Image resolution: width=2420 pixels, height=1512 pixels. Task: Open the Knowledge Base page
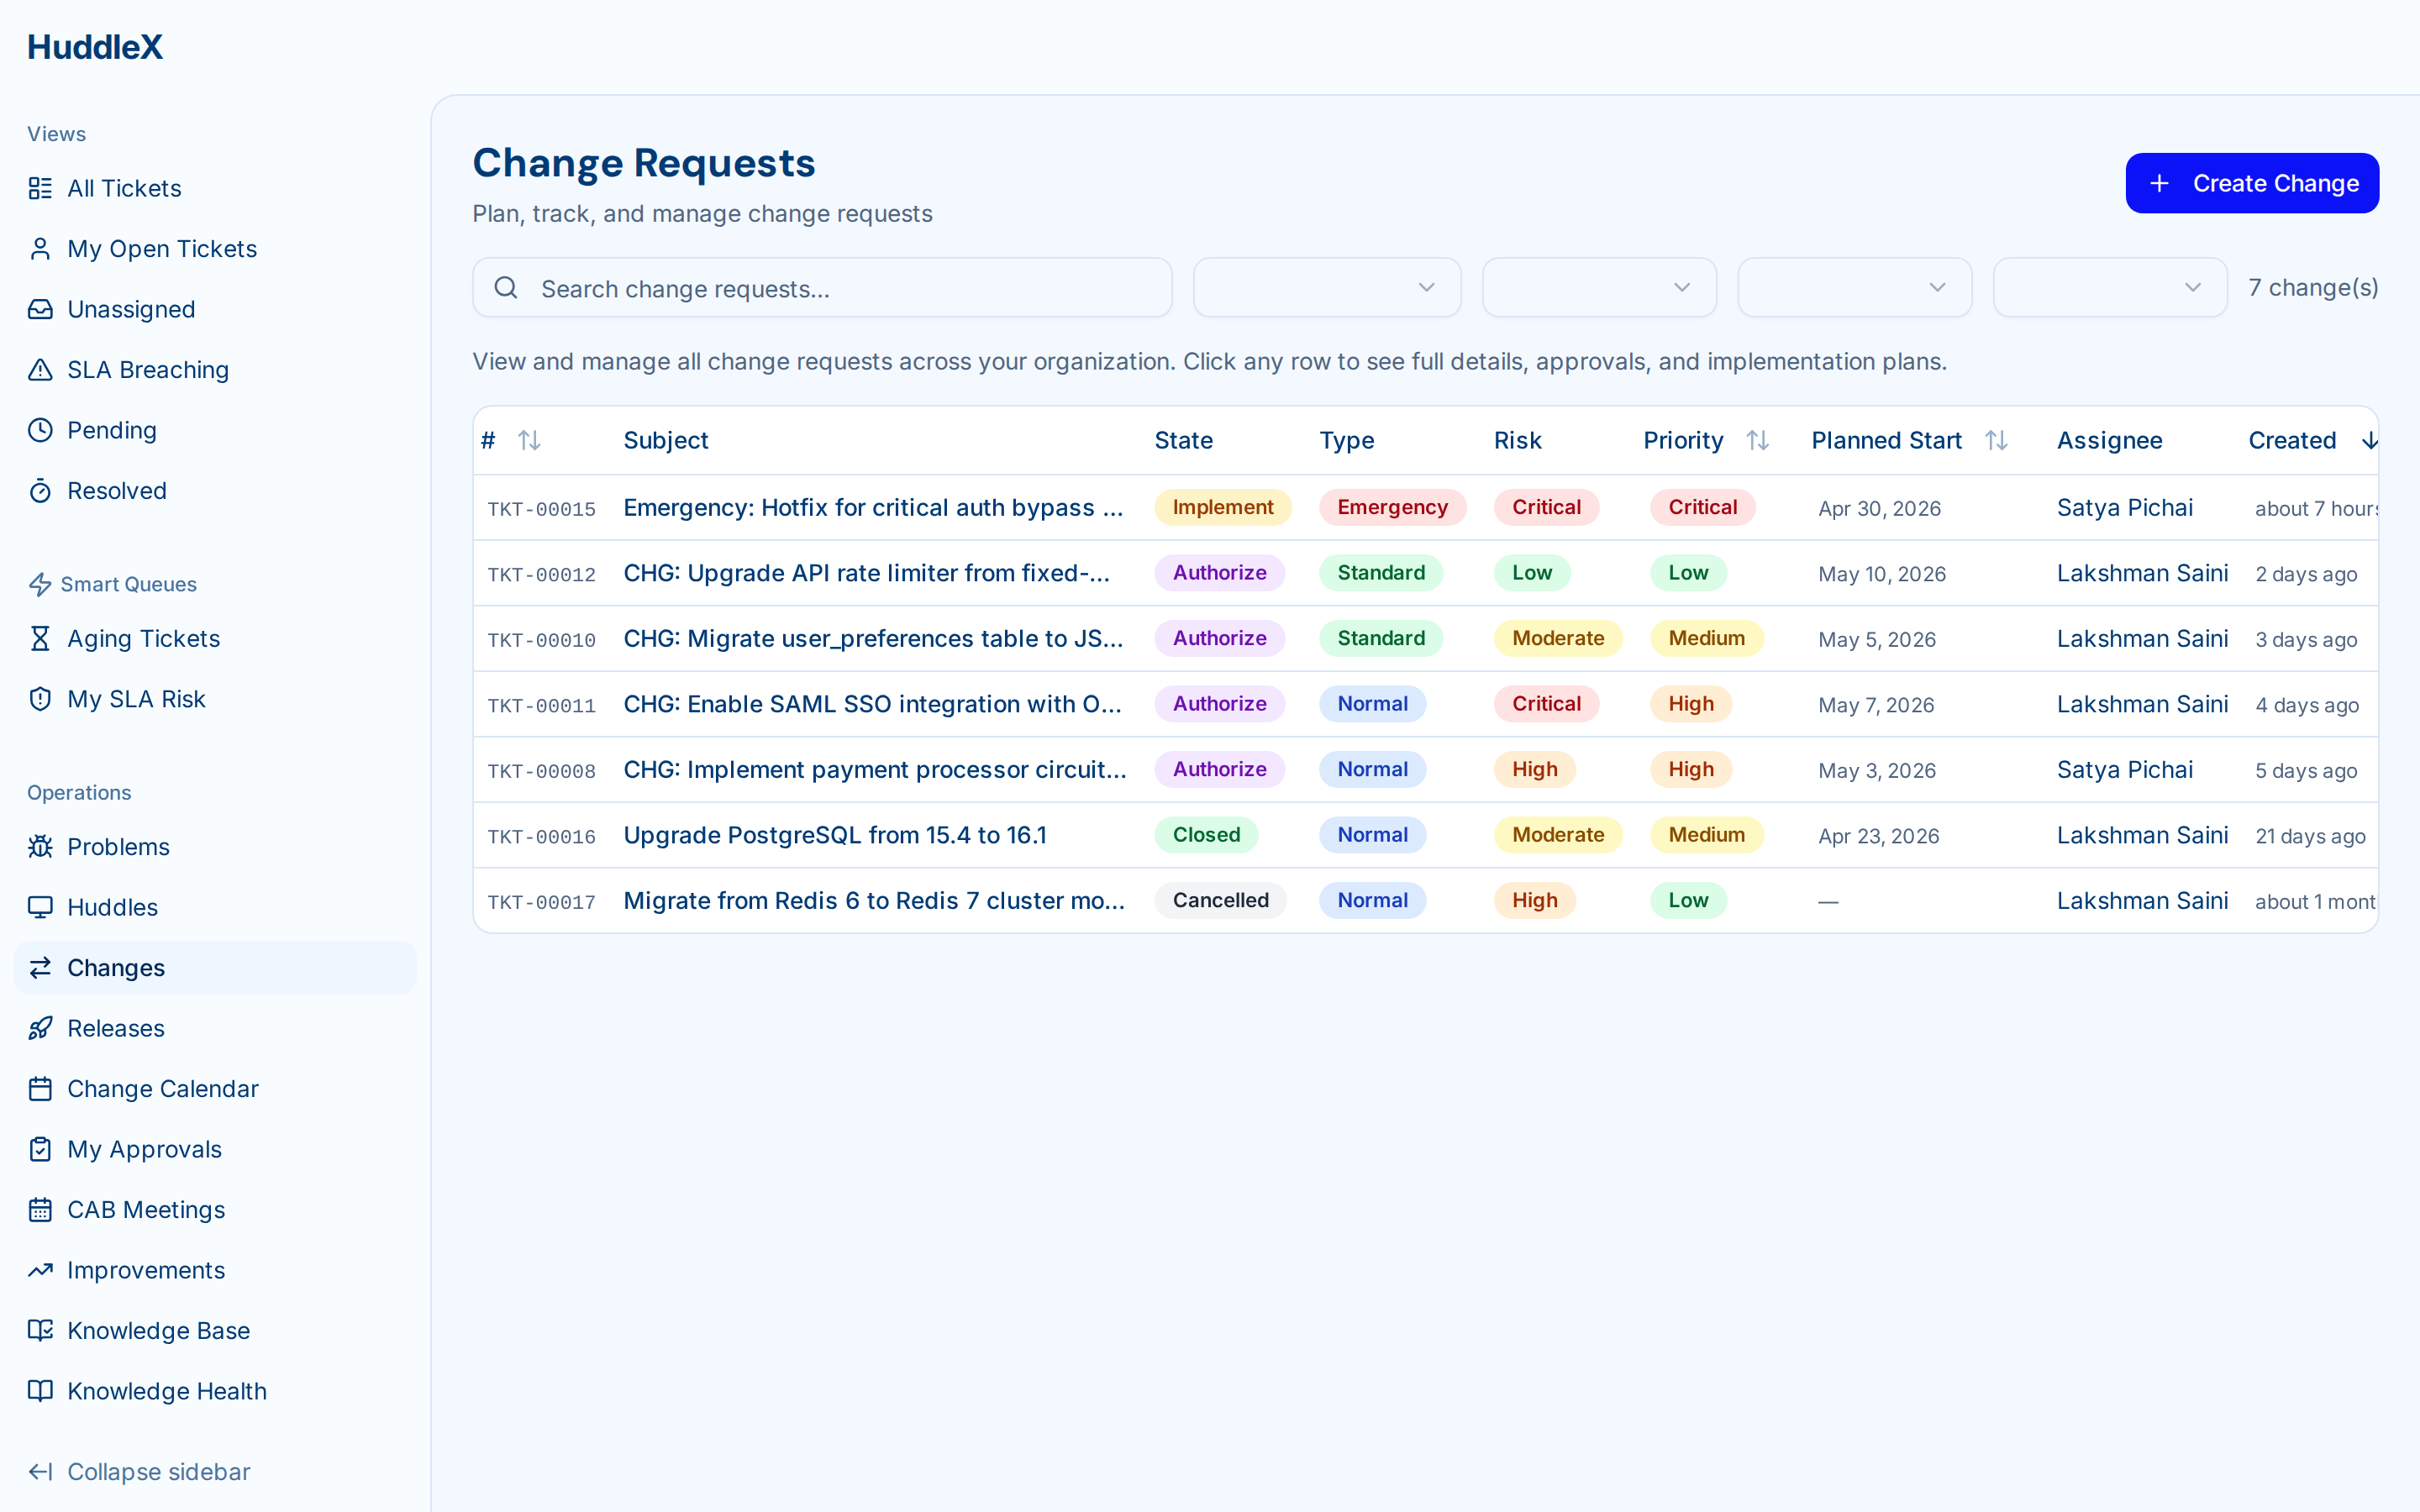[x=214, y=1331]
